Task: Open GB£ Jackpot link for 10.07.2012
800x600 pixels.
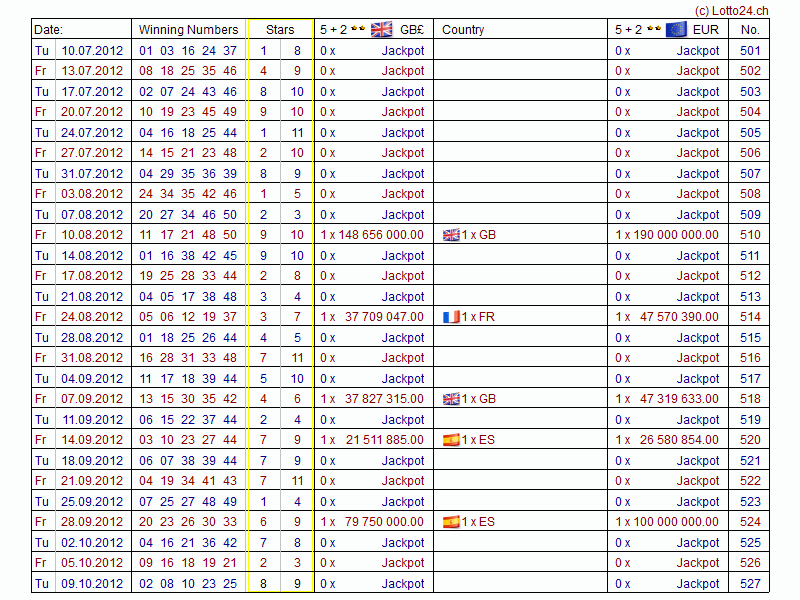Action: coord(403,50)
